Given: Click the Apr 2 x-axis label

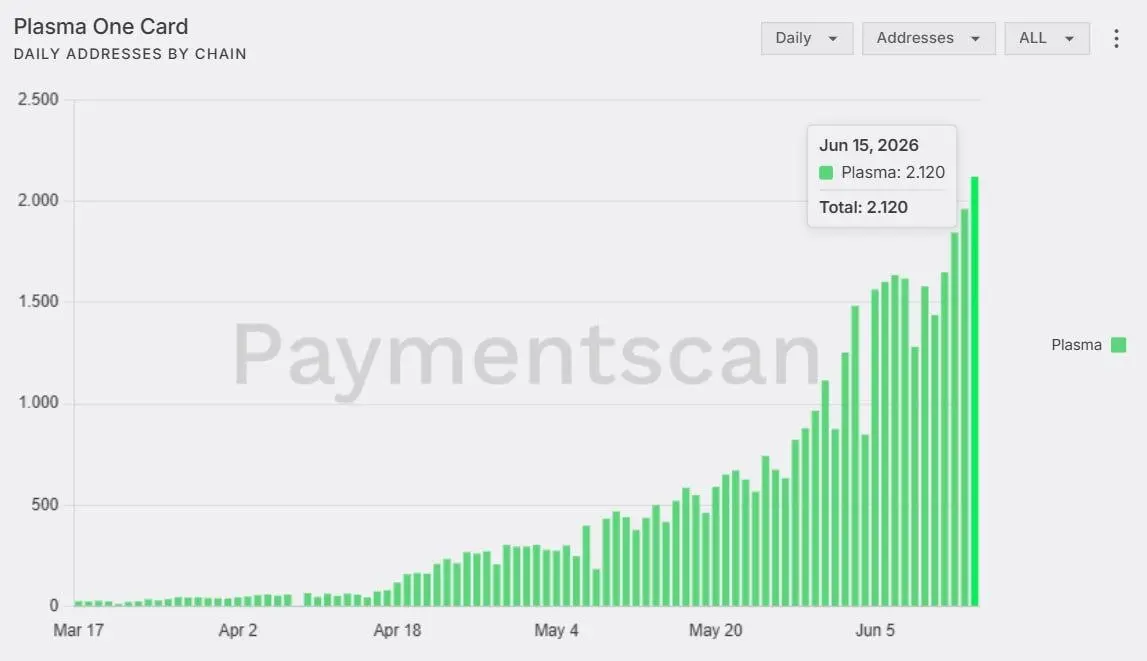Looking at the screenshot, I should click(238, 630).
